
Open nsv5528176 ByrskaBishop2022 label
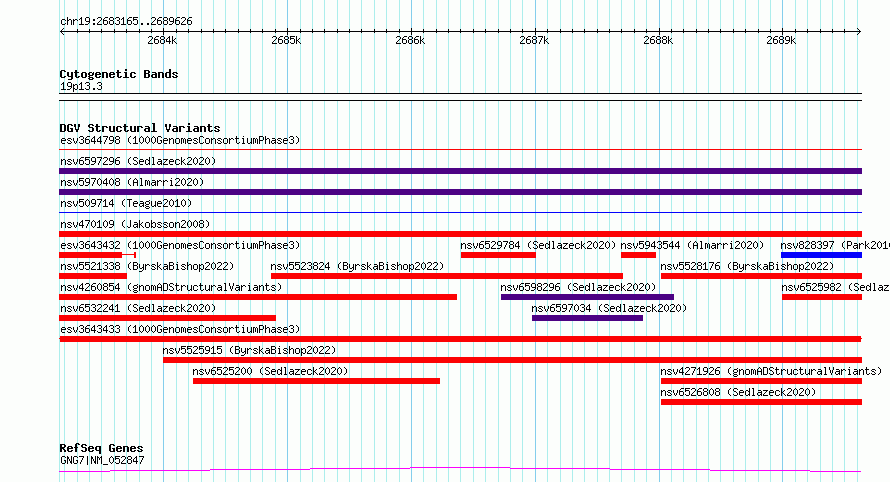(x=747, y=266)
